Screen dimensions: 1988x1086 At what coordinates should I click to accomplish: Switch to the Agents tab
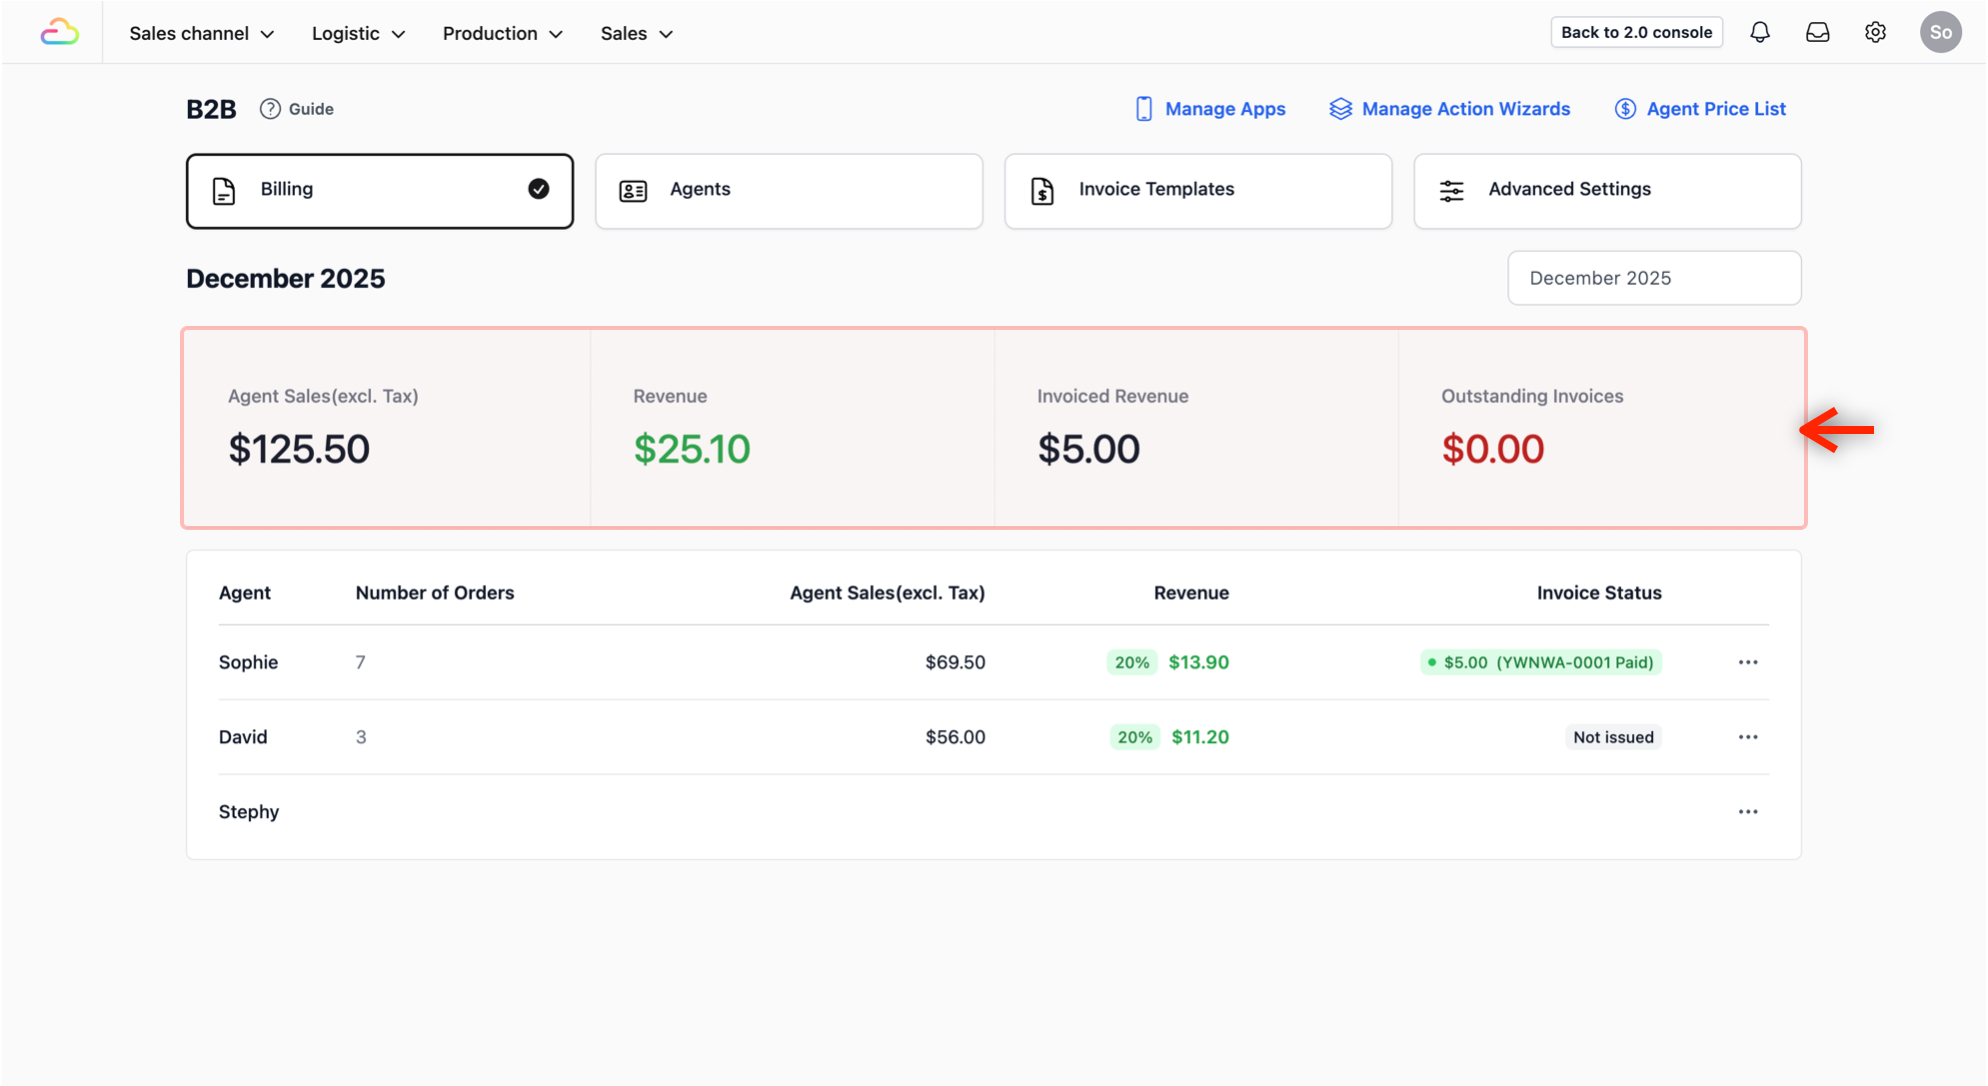click(x=788, y=190)
